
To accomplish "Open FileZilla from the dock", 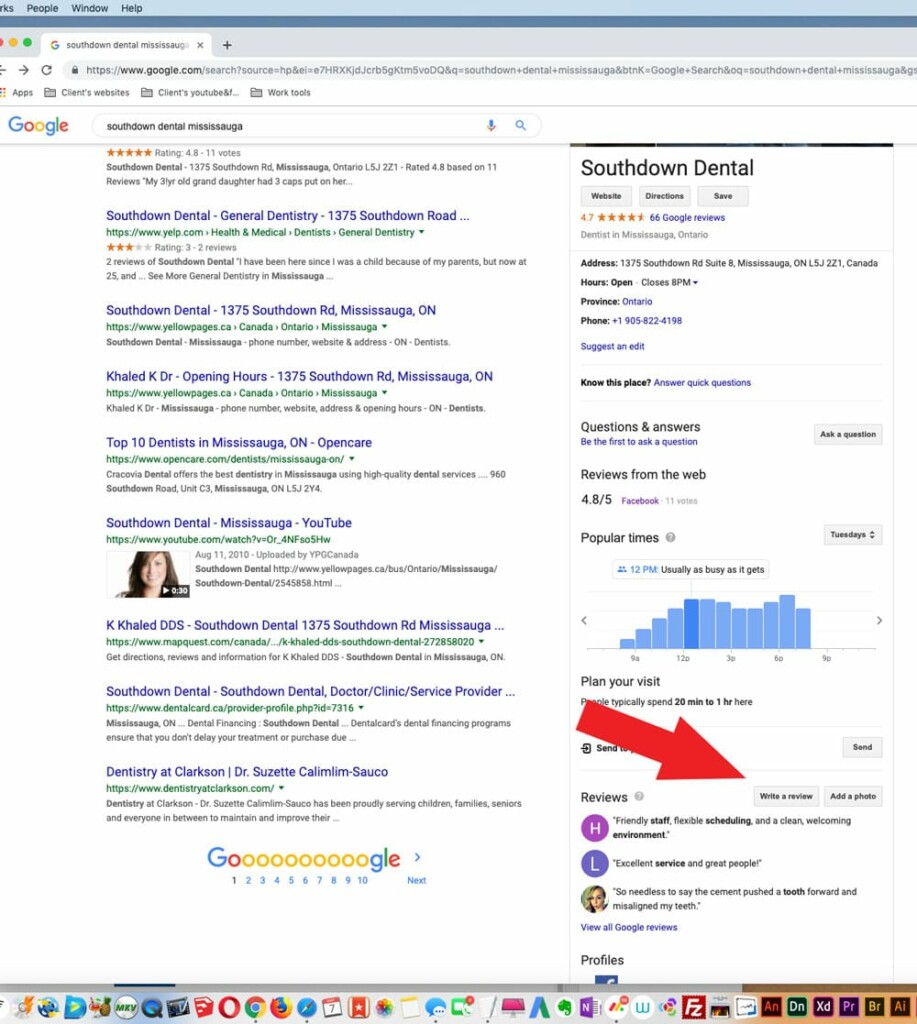I will (693, 1007).
